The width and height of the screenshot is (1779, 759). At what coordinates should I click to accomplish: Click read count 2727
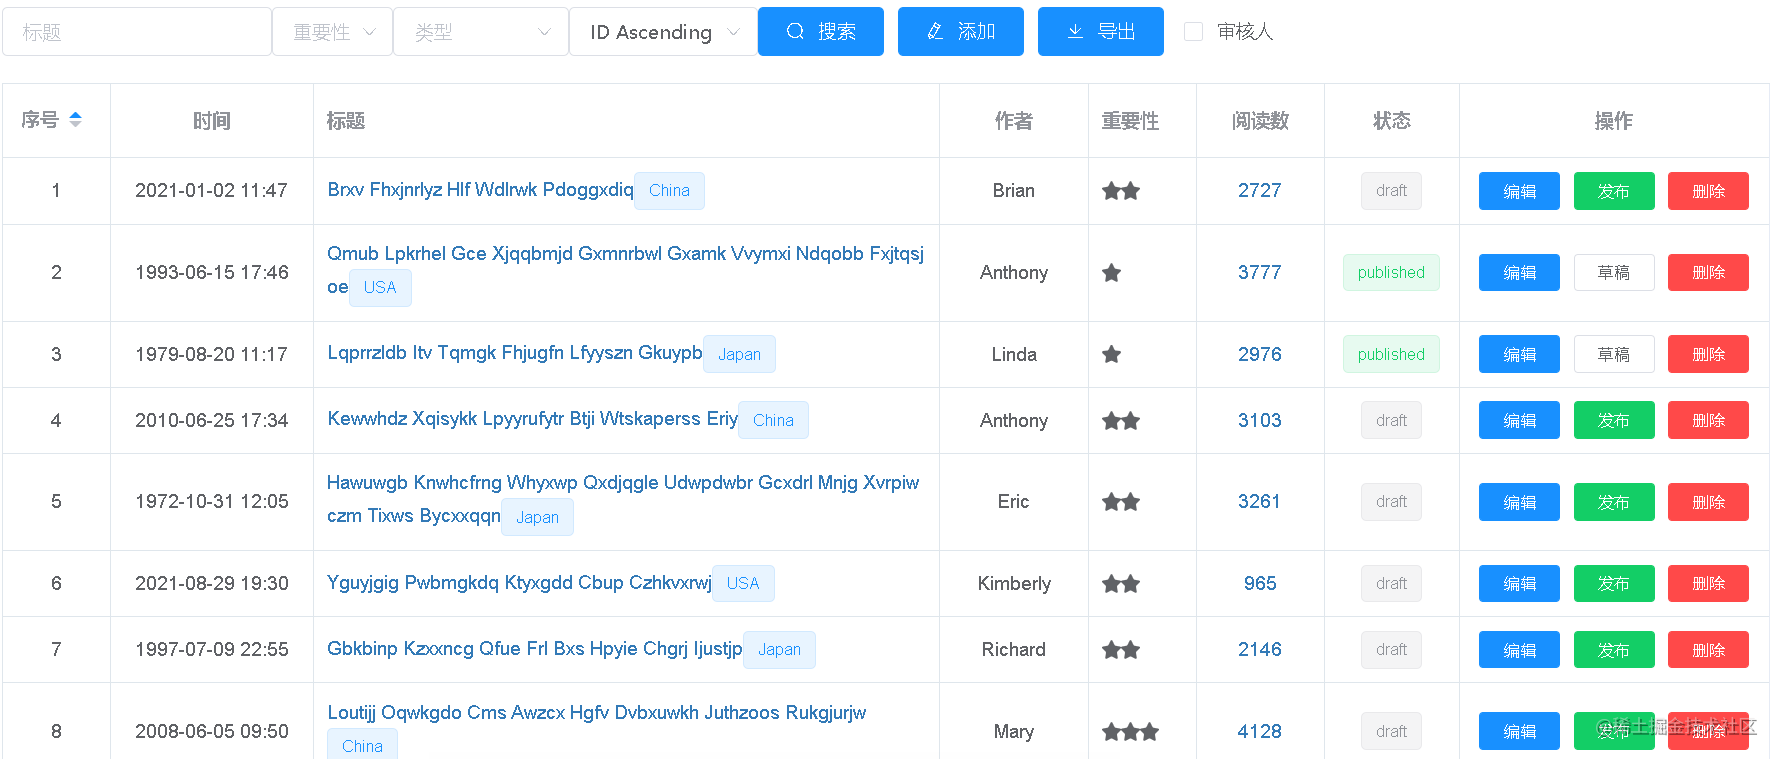(1260, 191)
